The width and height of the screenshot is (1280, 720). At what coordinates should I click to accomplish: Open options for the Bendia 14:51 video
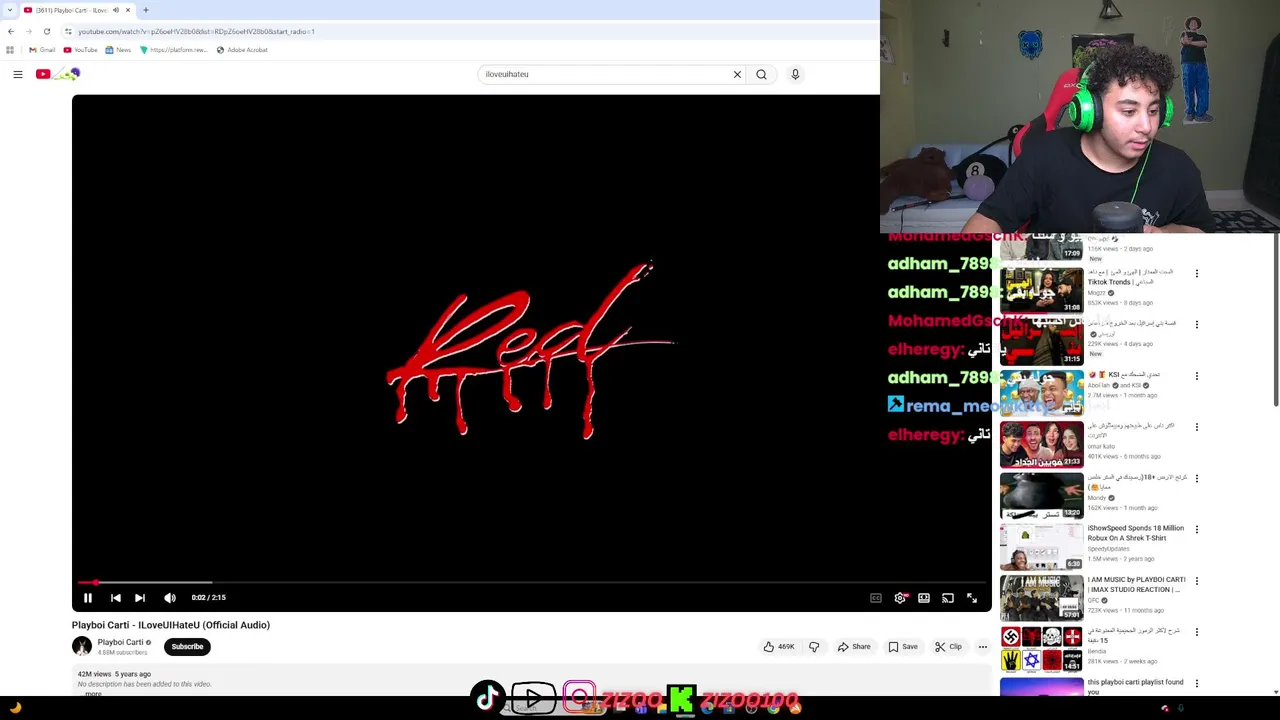tap(1197, 632)
